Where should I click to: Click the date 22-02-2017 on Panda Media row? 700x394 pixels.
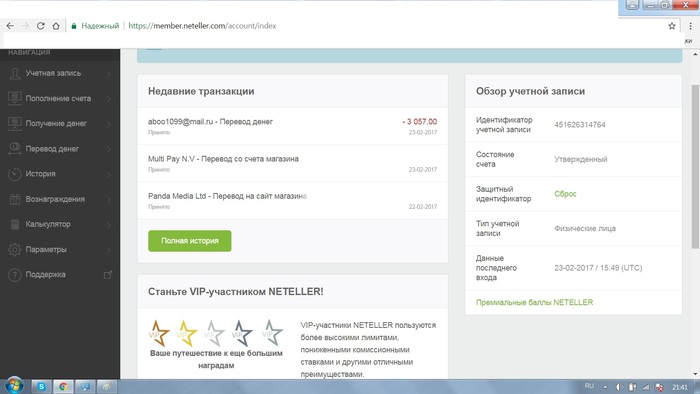423,207
